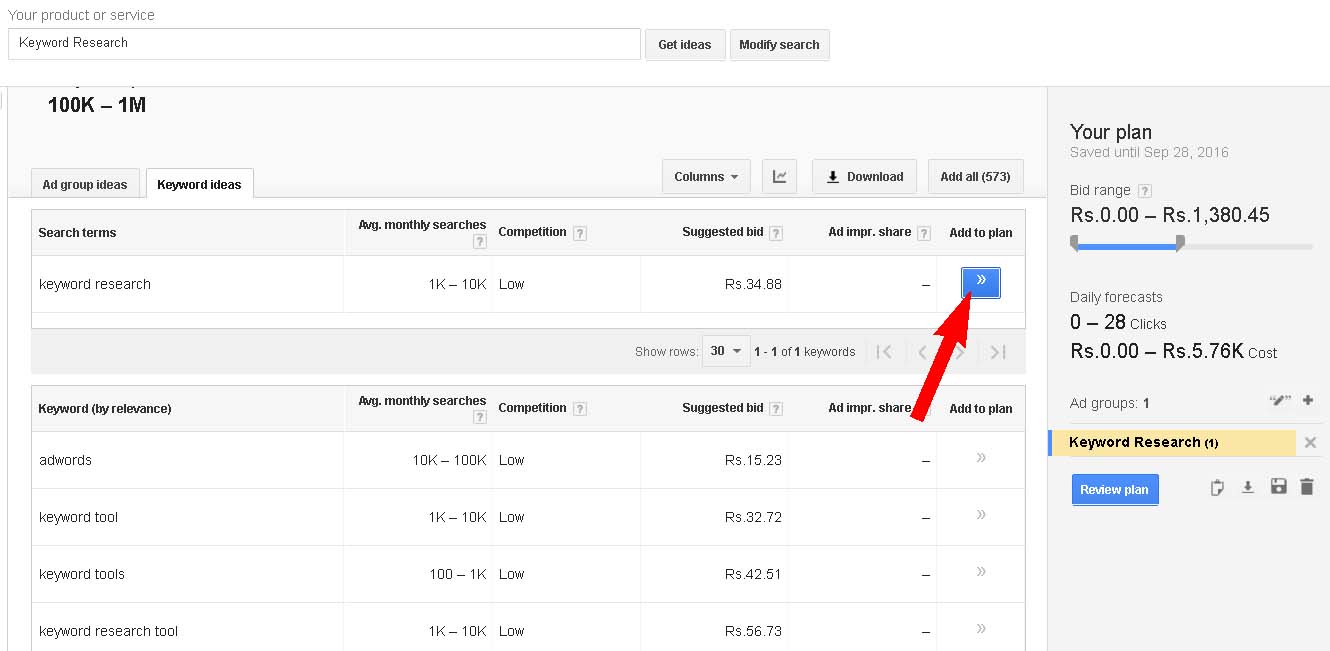Open the Show rows dropdown
This screenshot has height=651, width=1330.
pyautogui.click(x=726, y=351)
